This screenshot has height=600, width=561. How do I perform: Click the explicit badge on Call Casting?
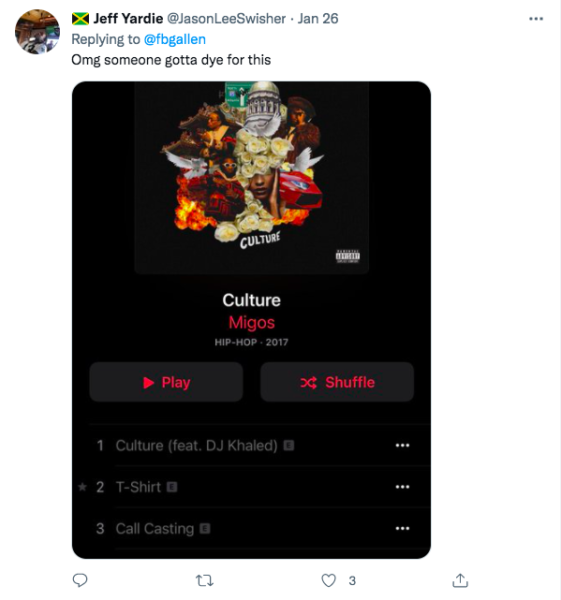[205, 528]
